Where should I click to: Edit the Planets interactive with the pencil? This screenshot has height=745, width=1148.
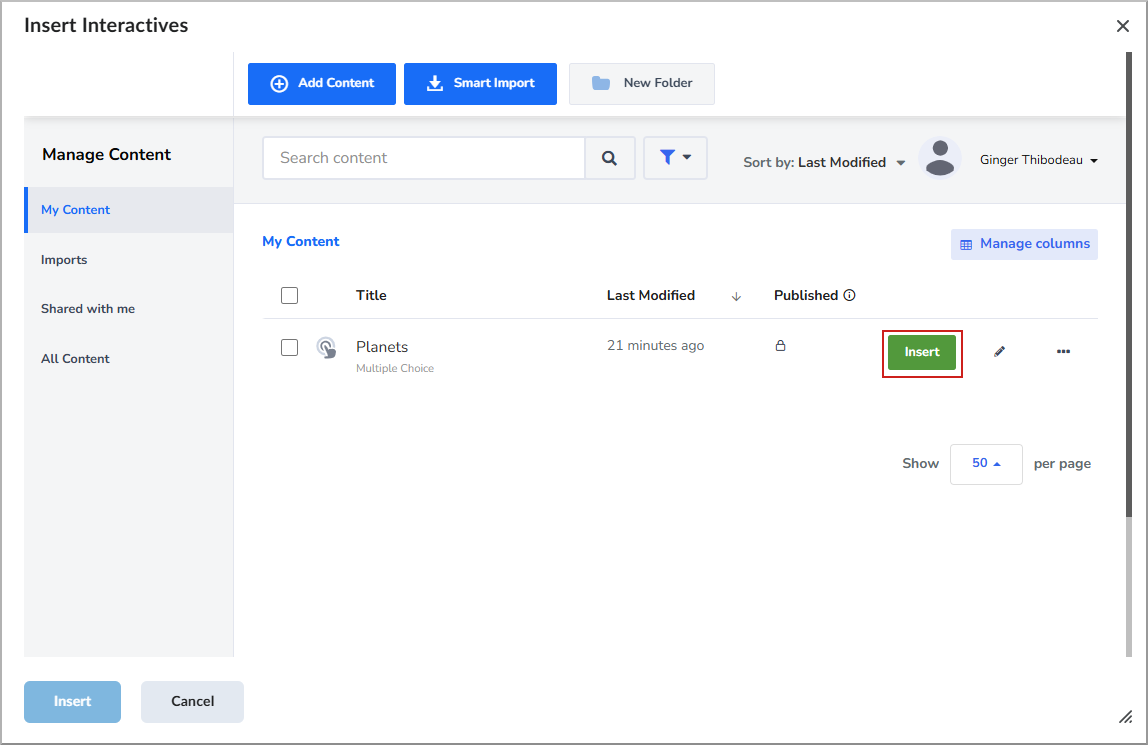pos(1000,351)
